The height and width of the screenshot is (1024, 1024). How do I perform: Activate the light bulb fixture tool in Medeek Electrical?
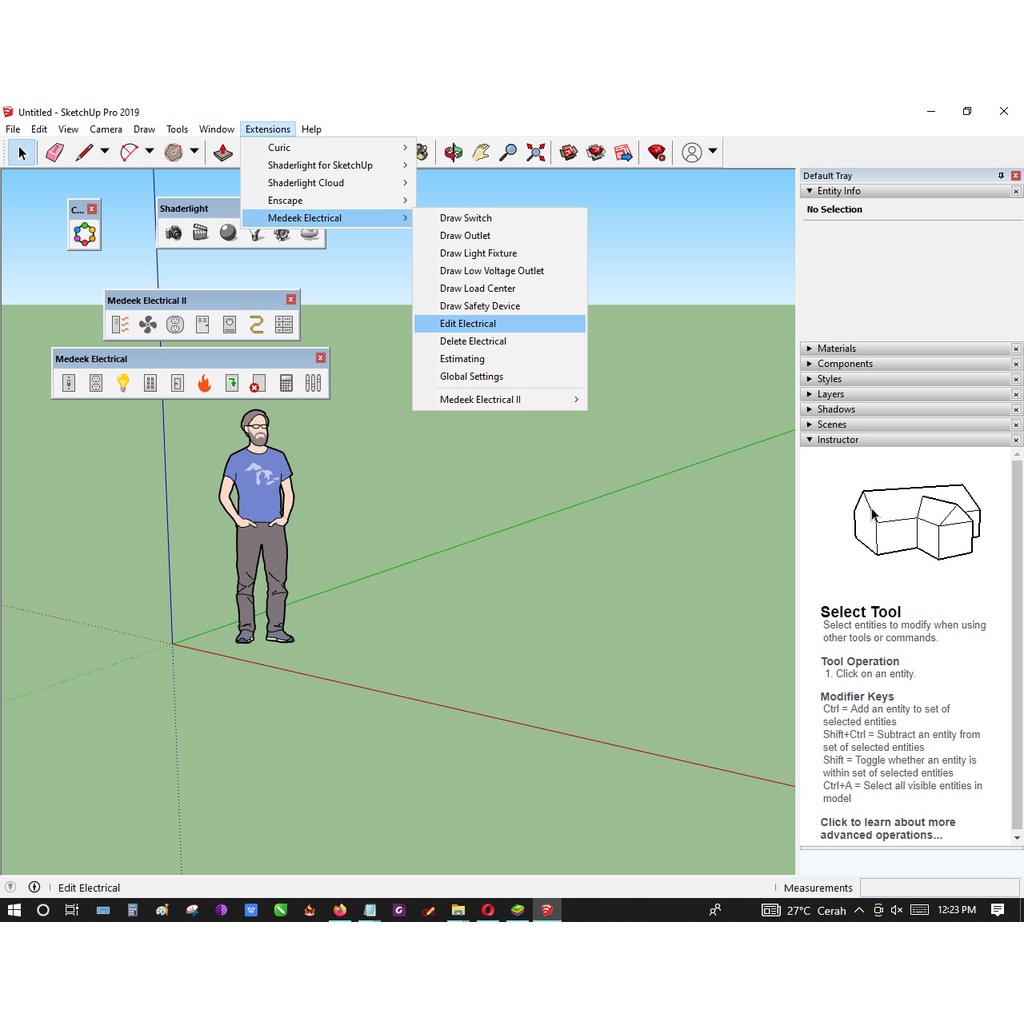tap(123, 383)
